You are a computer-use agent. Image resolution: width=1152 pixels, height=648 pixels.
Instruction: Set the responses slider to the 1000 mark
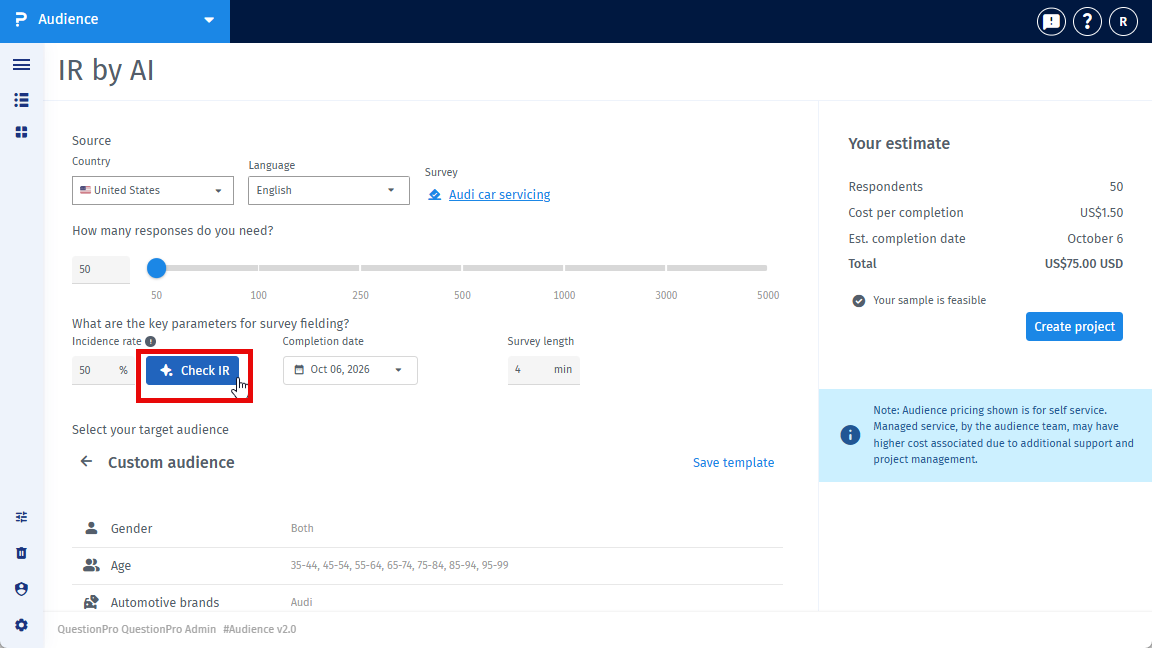564,268
